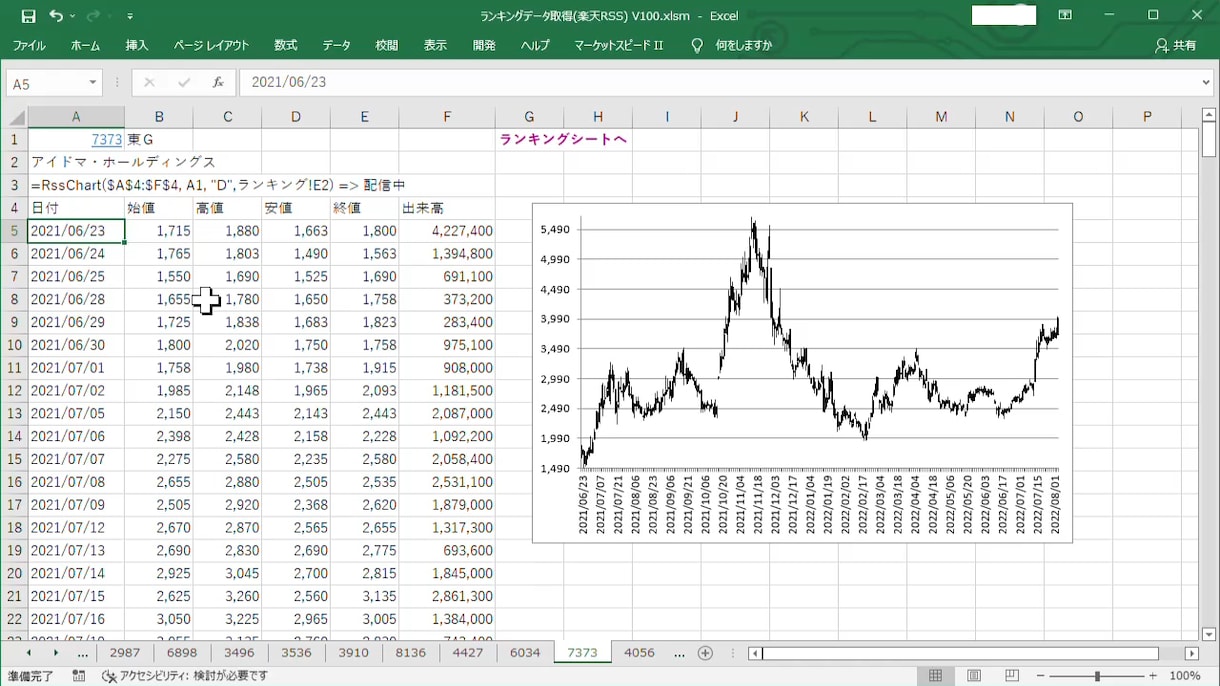Open Customize Quick Access Toolbar dropdown
The width and height of the screenshot is (1220, 686).
click(130, 17)
